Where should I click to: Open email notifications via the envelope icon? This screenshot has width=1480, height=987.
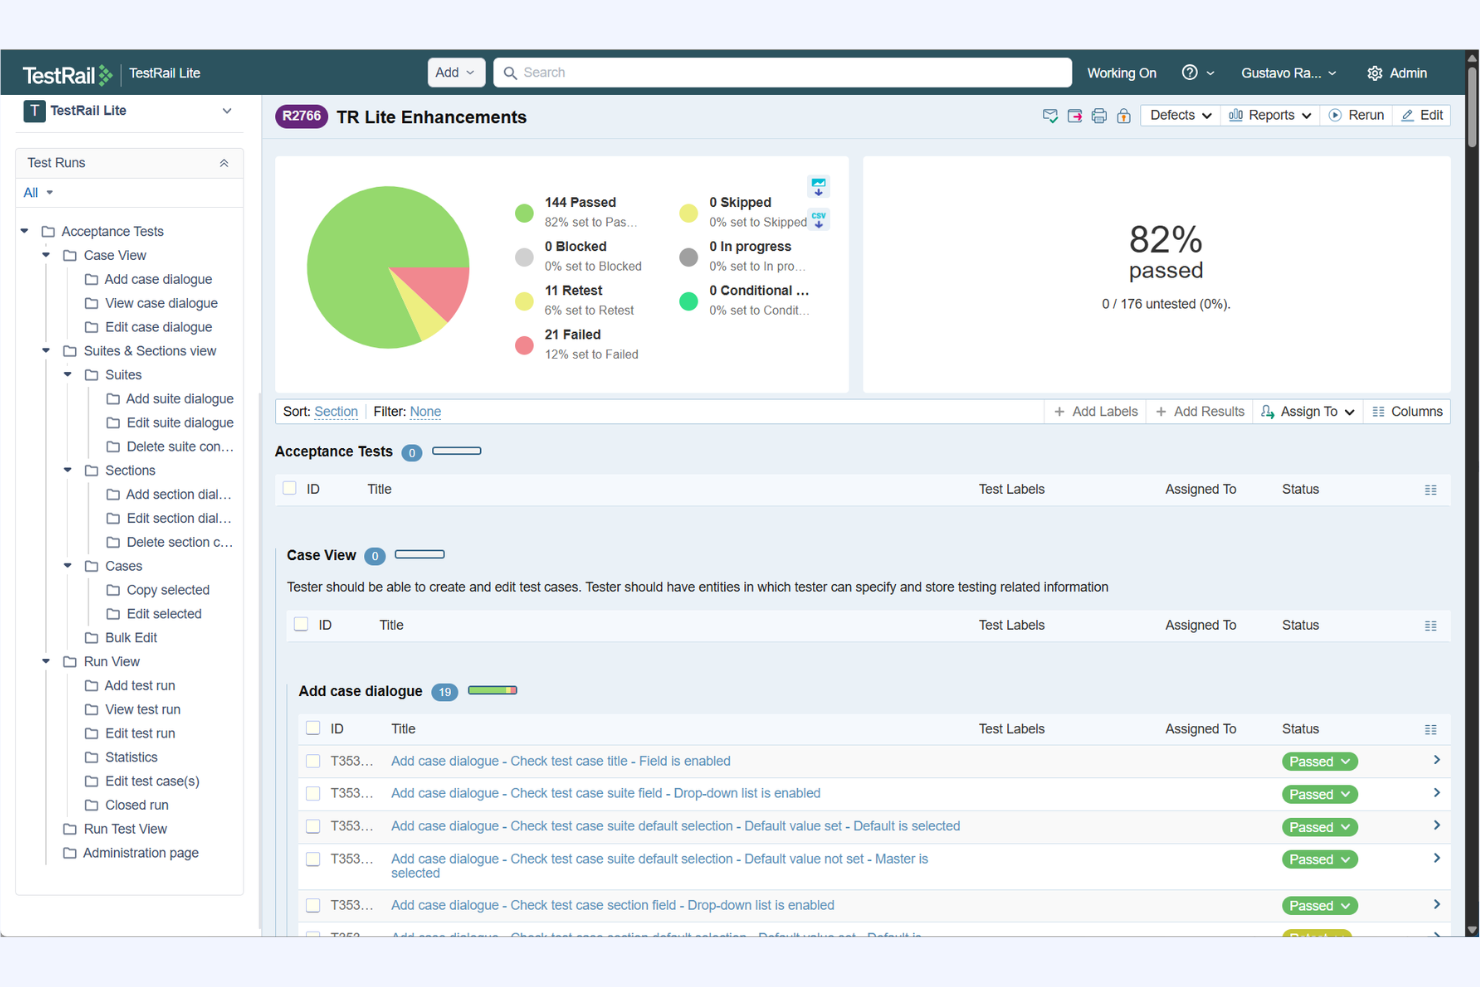[x=1050, y=116]
